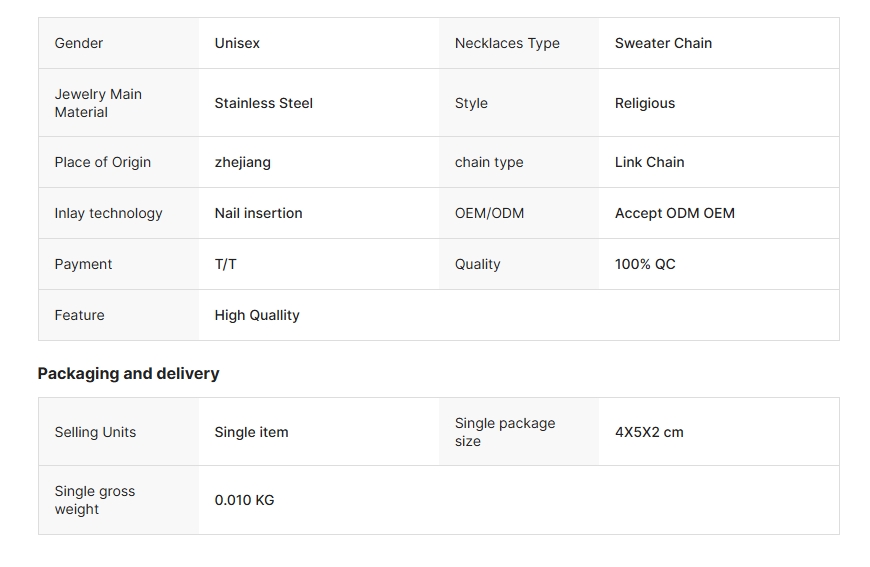The height and width of the screenshot is (567, 870).
Task: Select the Stainless Steel value
Action: 263,103
